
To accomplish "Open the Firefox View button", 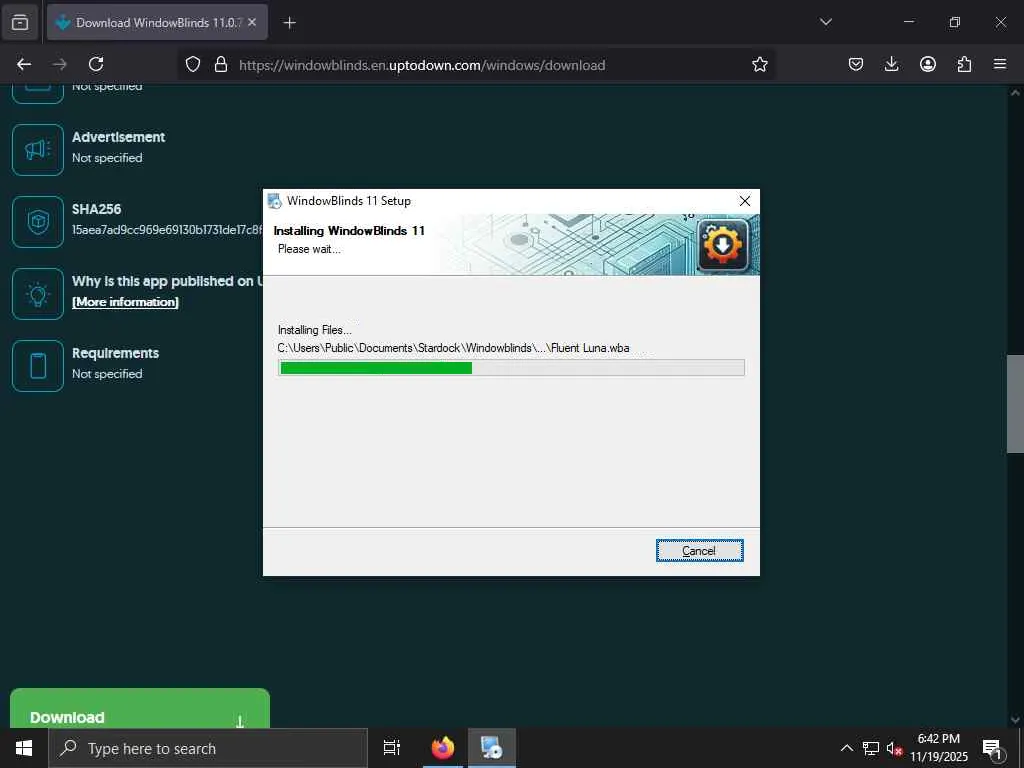I will [20, 22].
